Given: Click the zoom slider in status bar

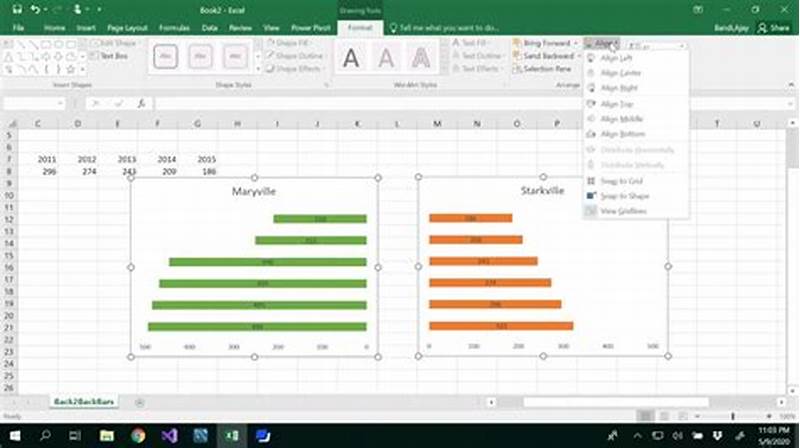Looking at the screenshot, I should 733,417.
